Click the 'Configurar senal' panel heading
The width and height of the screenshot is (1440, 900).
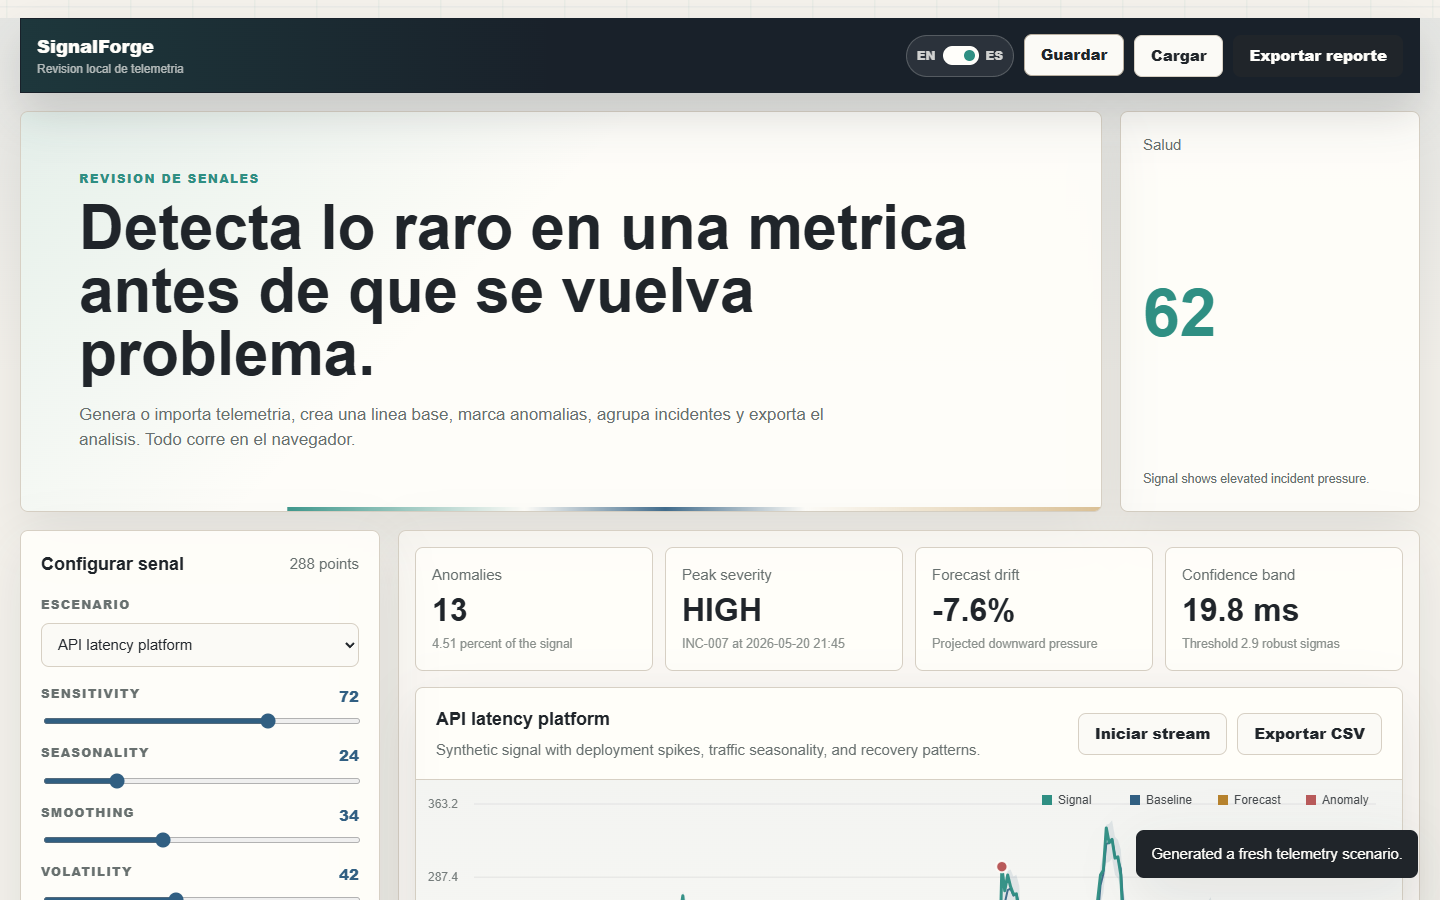pyautogui.click(x=112, y=564)
